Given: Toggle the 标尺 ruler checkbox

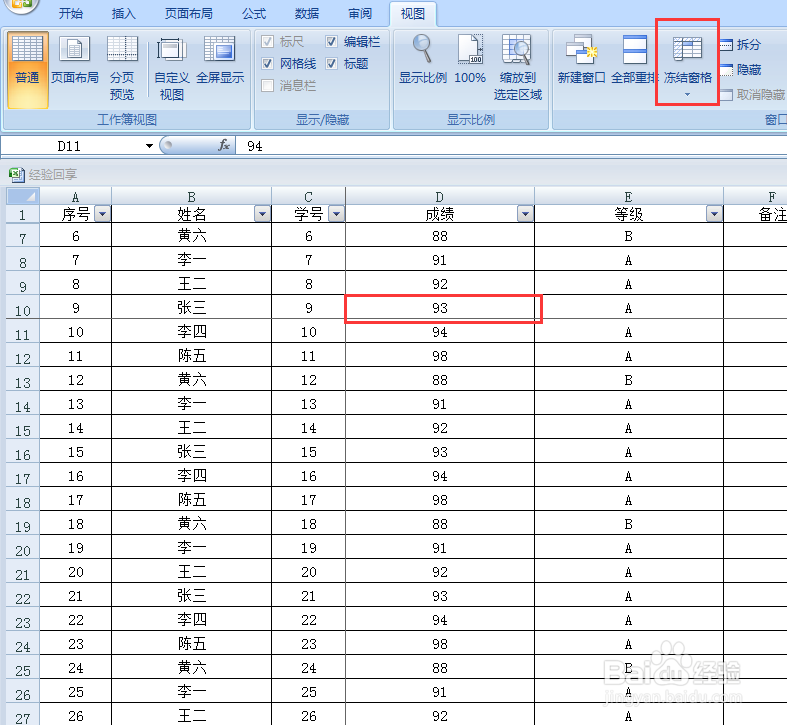Looking at the screenshot, I should point(268,41).
